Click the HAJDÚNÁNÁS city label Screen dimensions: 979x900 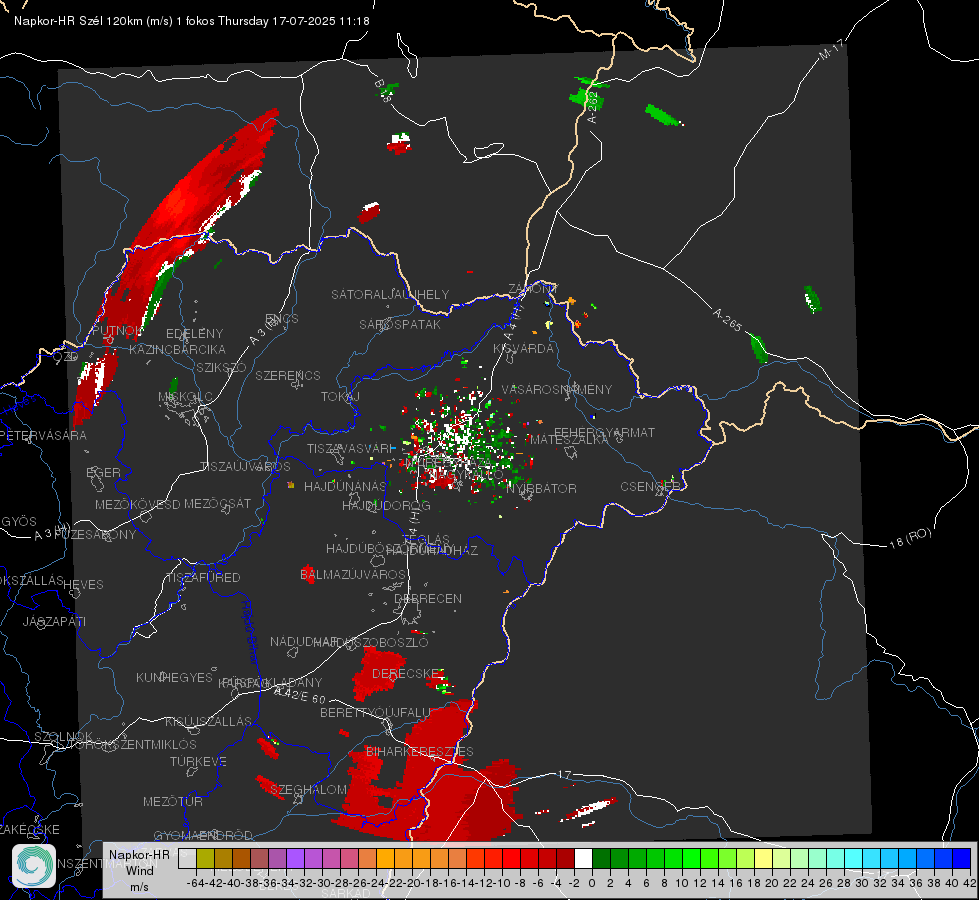pos(345,486)
